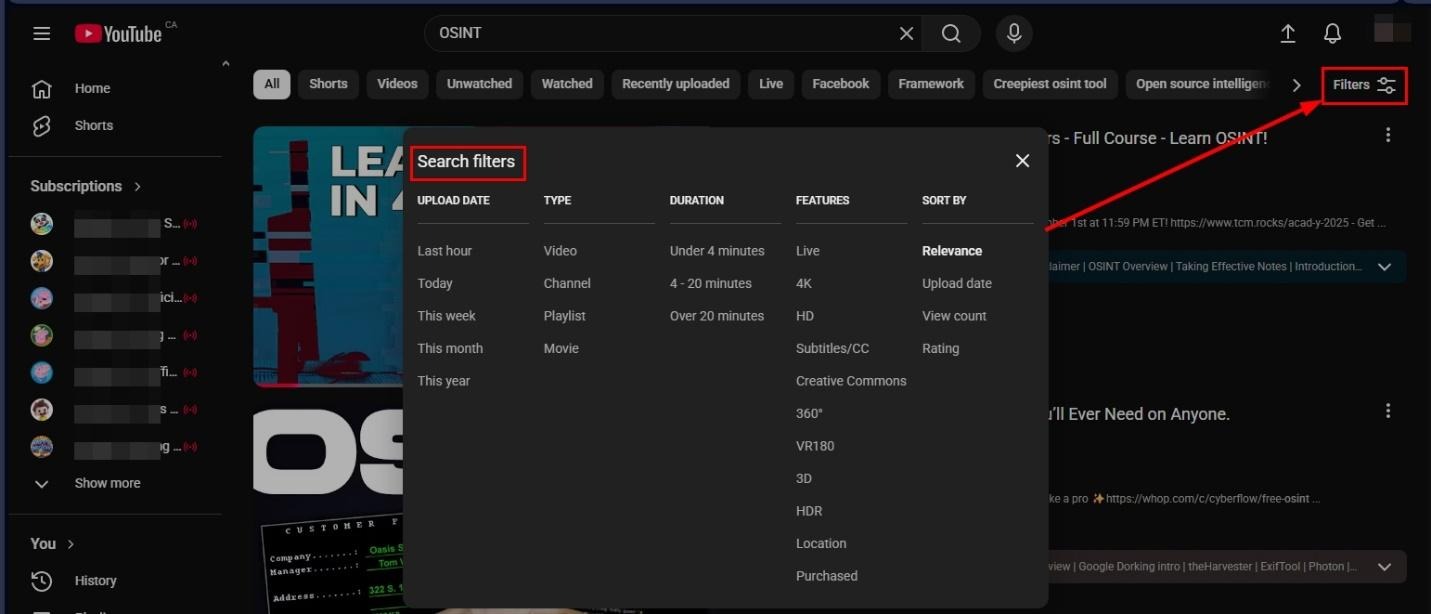Open the Create upload icon
Viewport: 1431px width, 614px height.
[x=1288, y=33]
